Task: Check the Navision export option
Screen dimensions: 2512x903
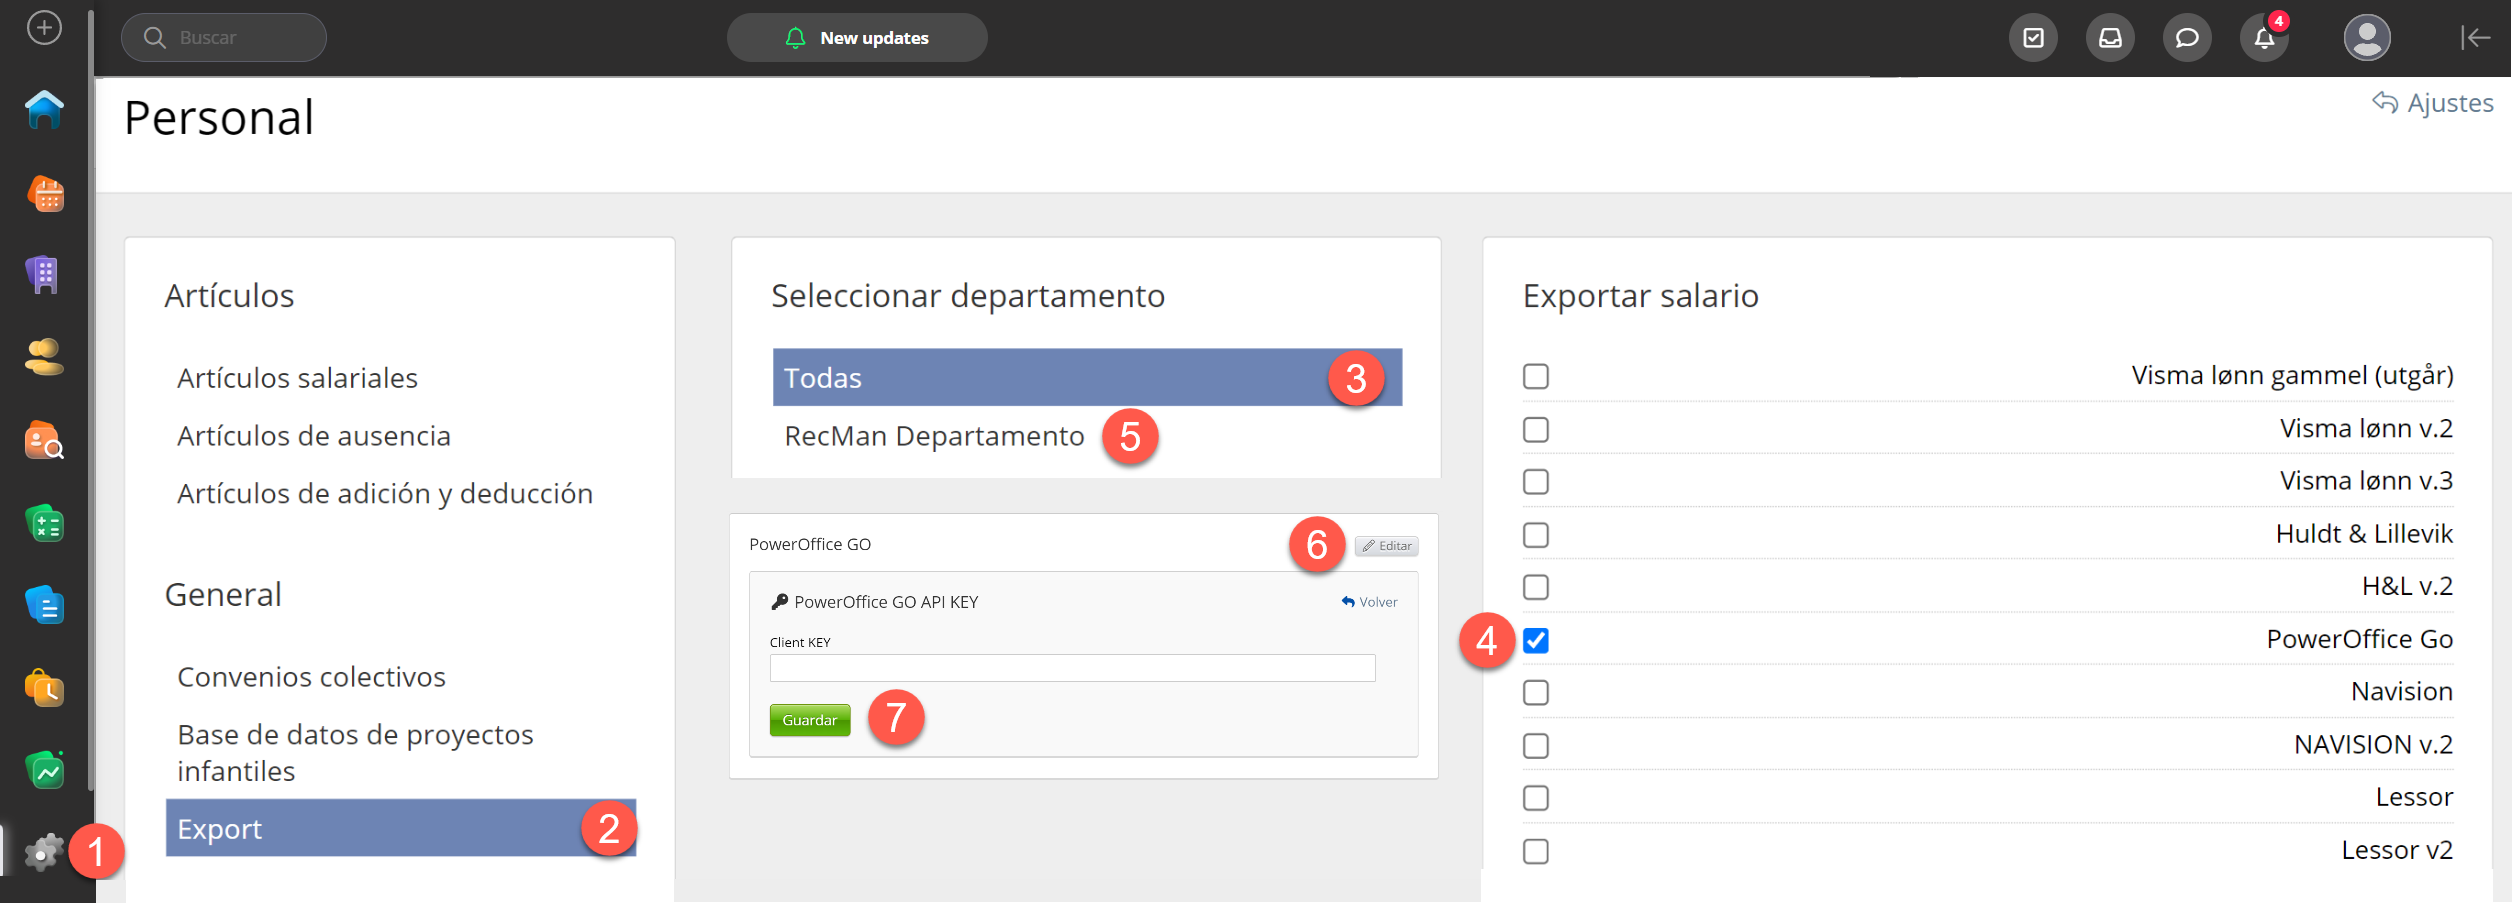Action: [x=1536, y=693]
